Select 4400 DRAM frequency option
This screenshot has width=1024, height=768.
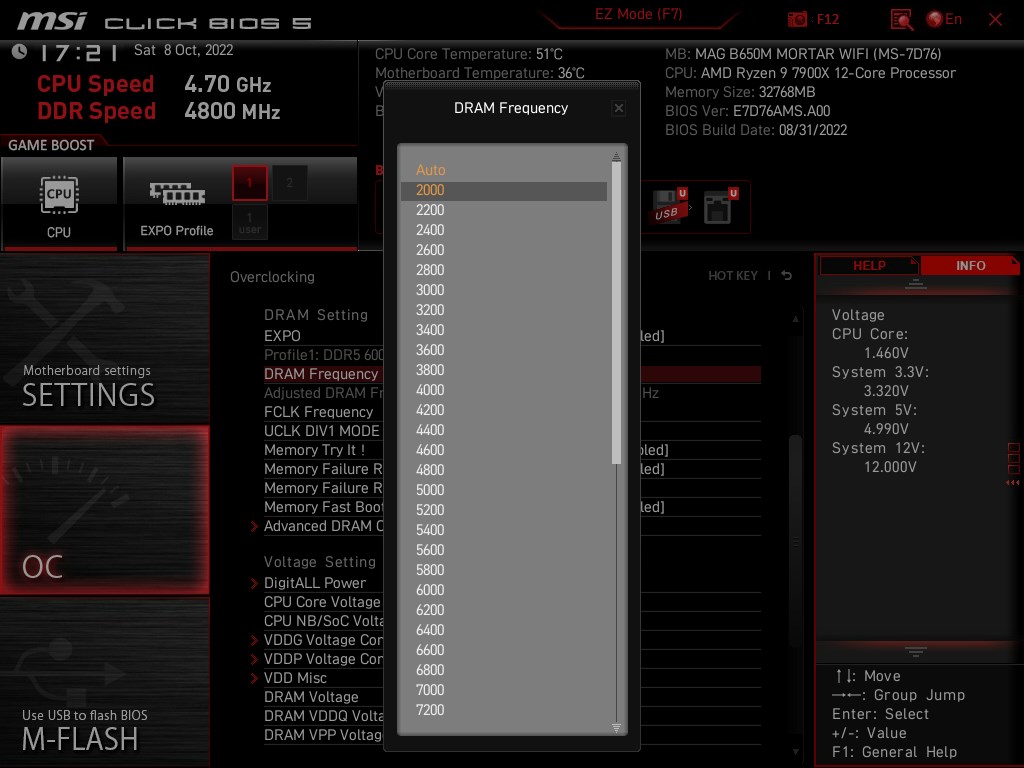click(504, 430)
